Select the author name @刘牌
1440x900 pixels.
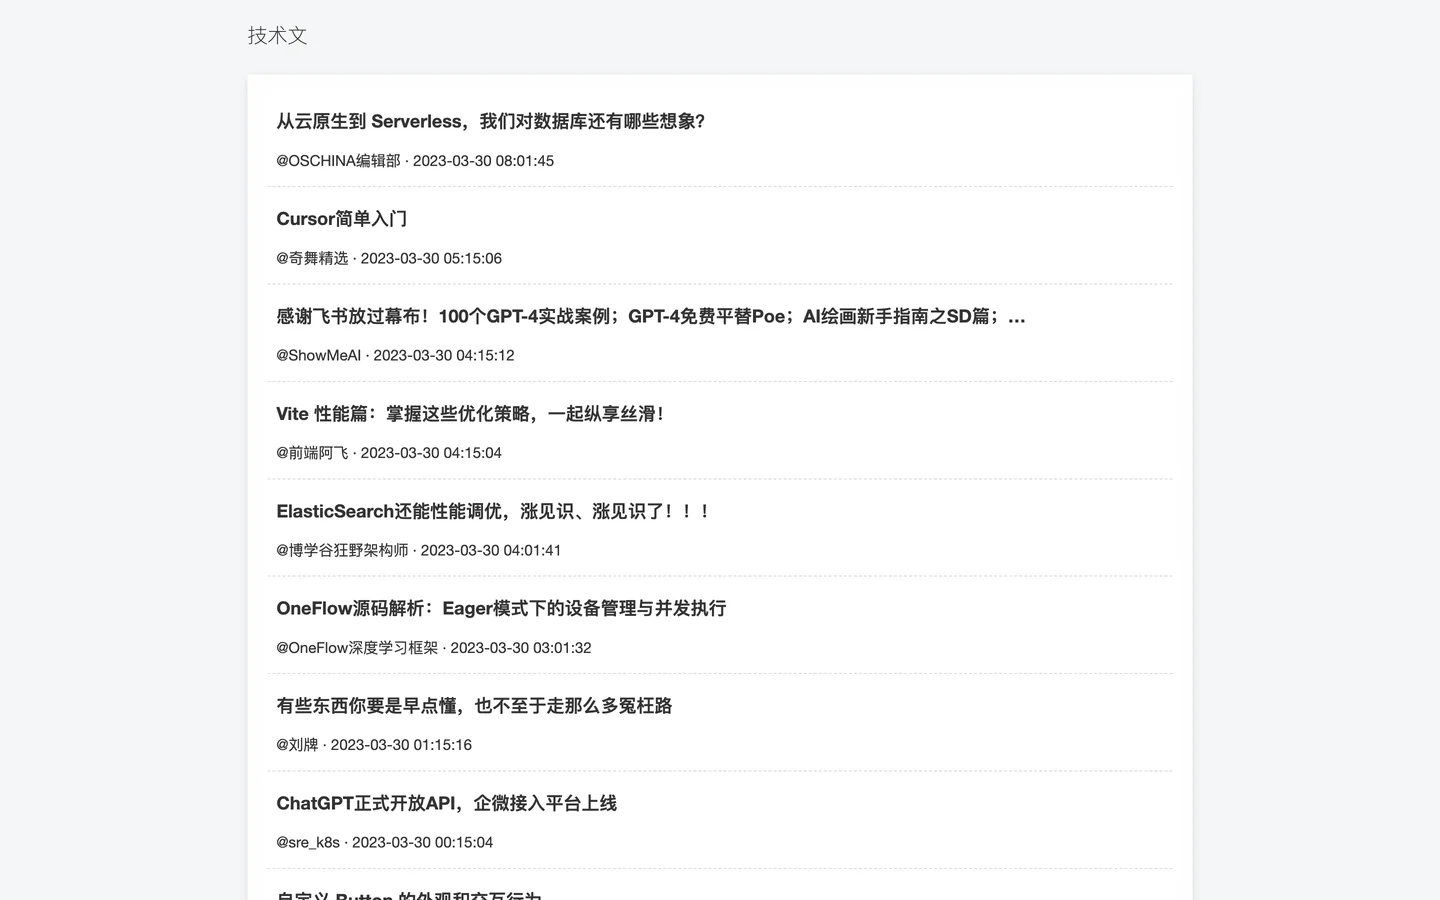coord(297,745)
